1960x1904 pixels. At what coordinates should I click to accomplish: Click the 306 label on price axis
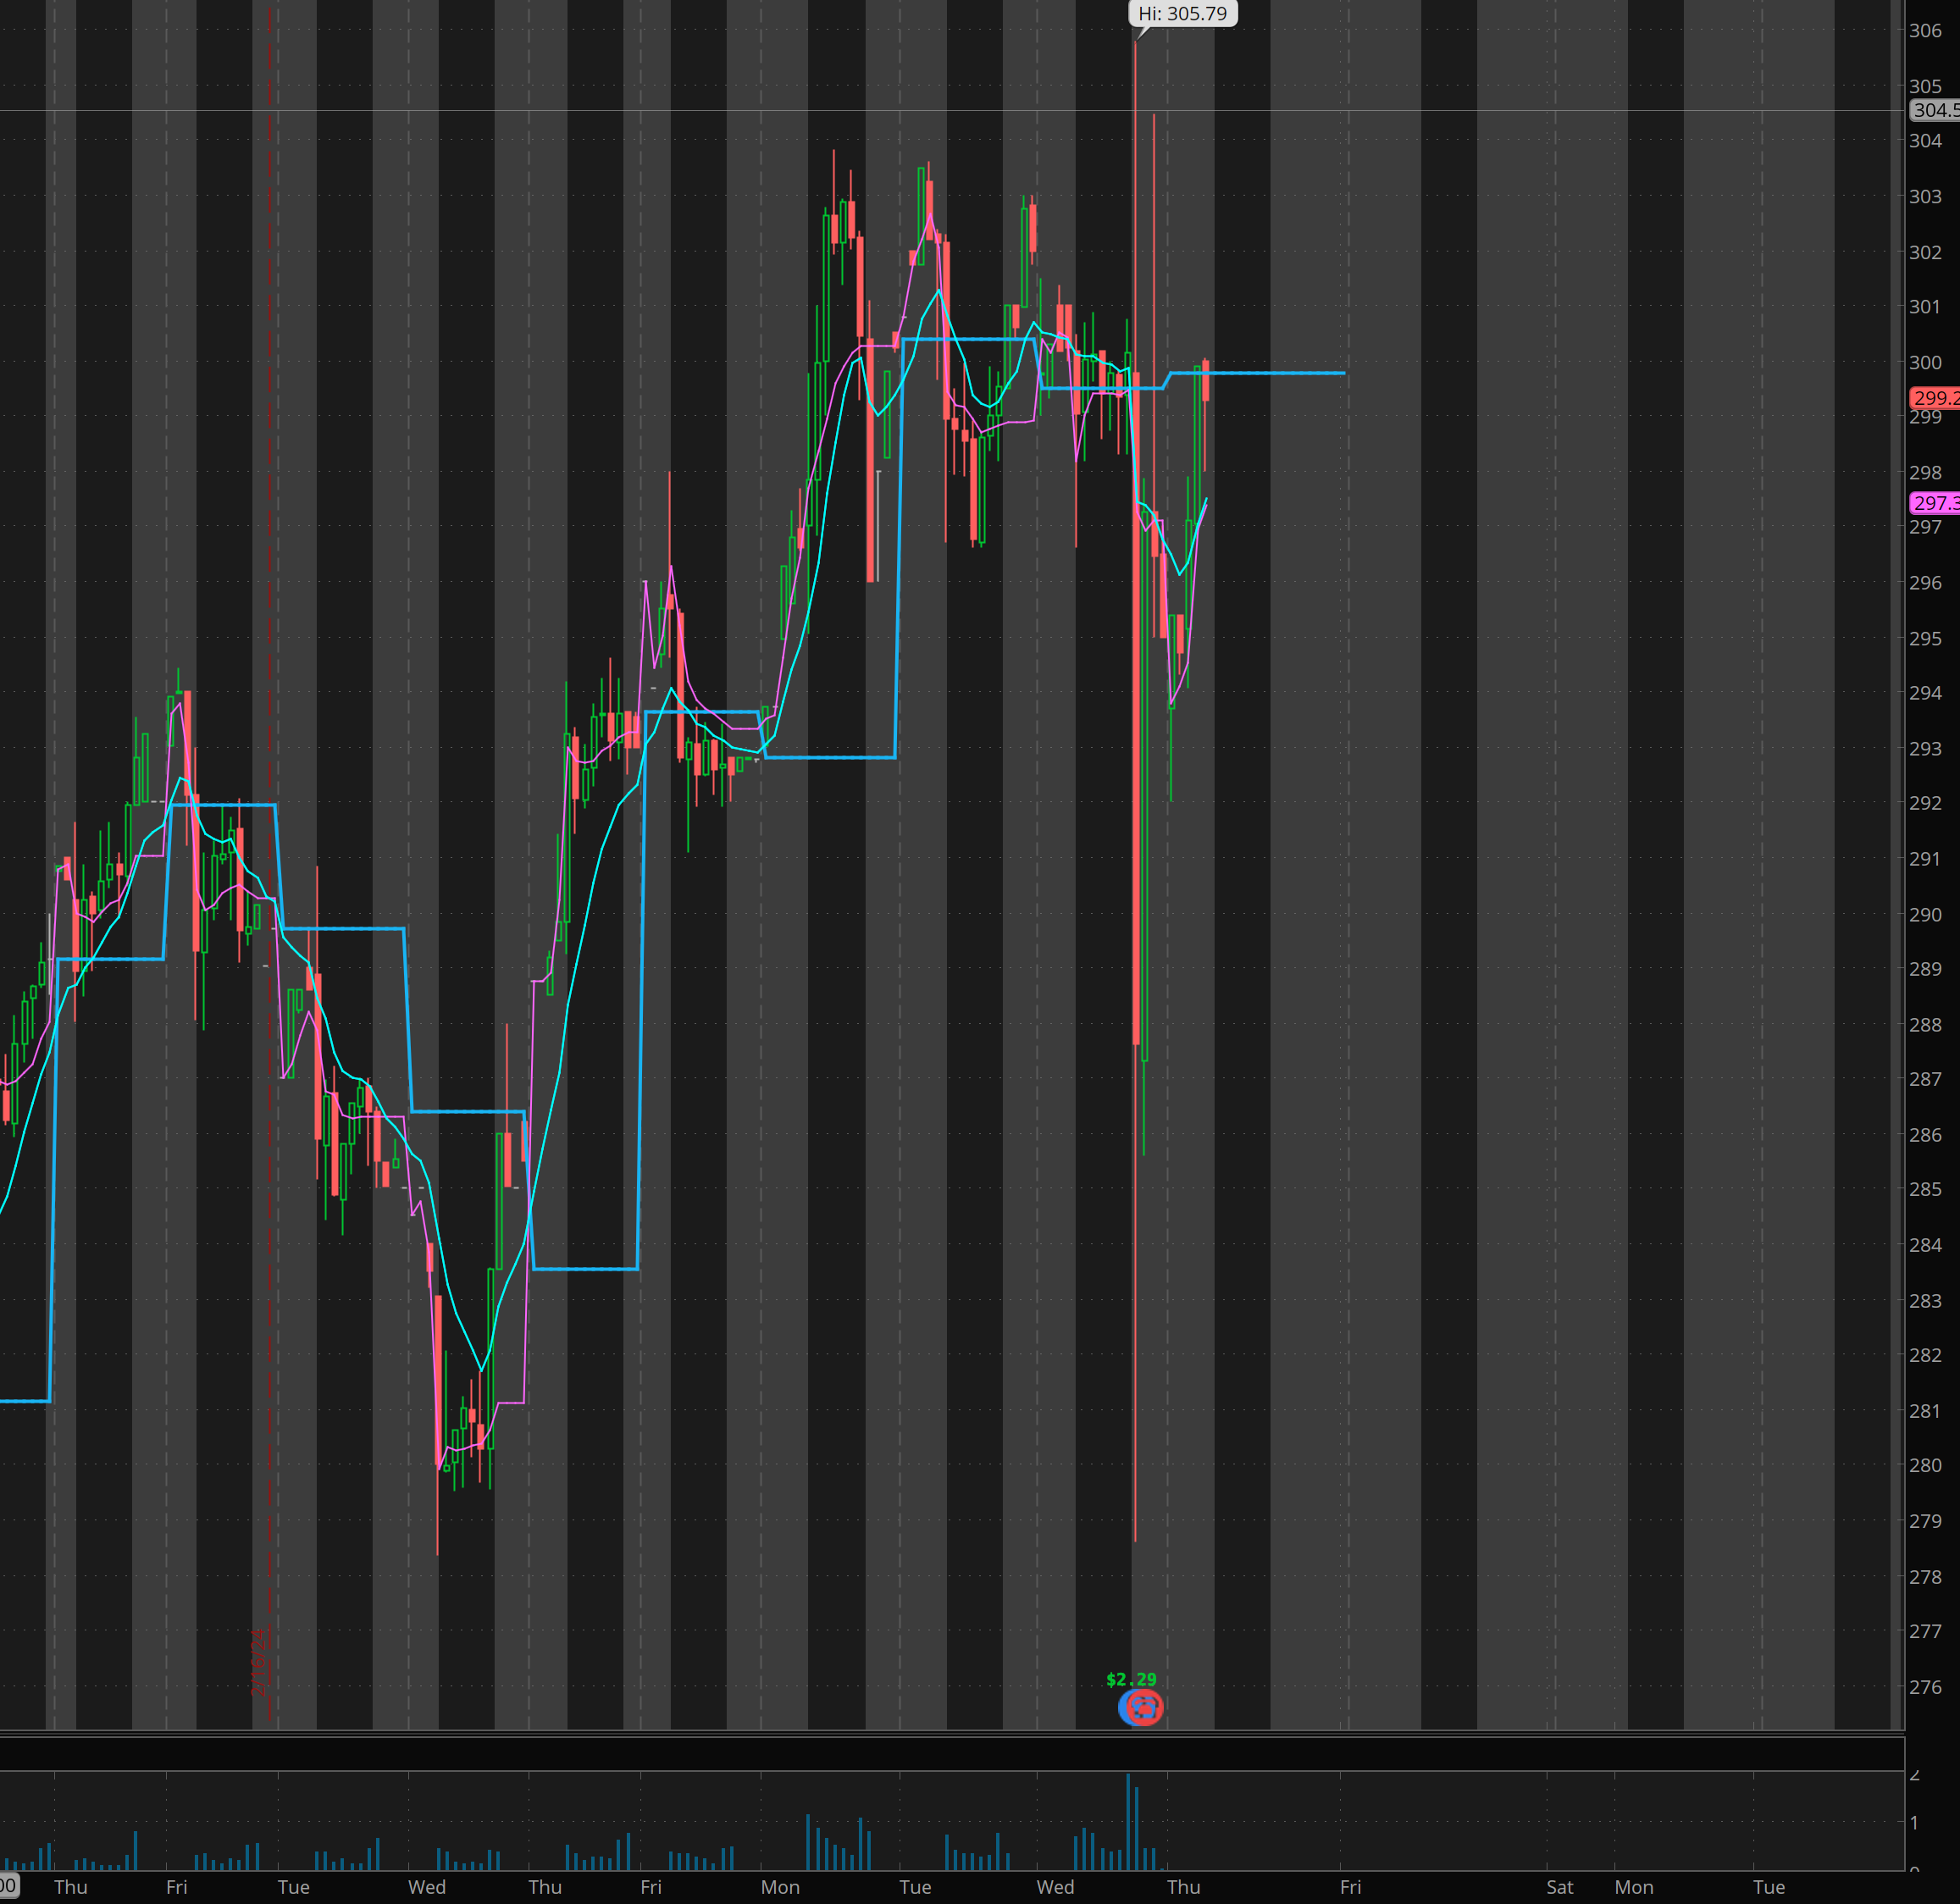[x=1925, y=31]
